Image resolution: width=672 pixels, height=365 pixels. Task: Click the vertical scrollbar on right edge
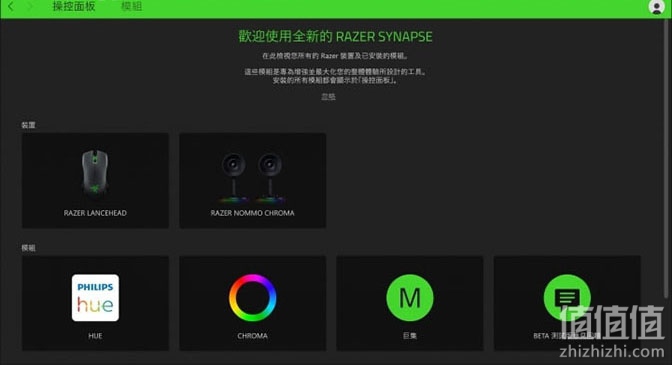666,159
